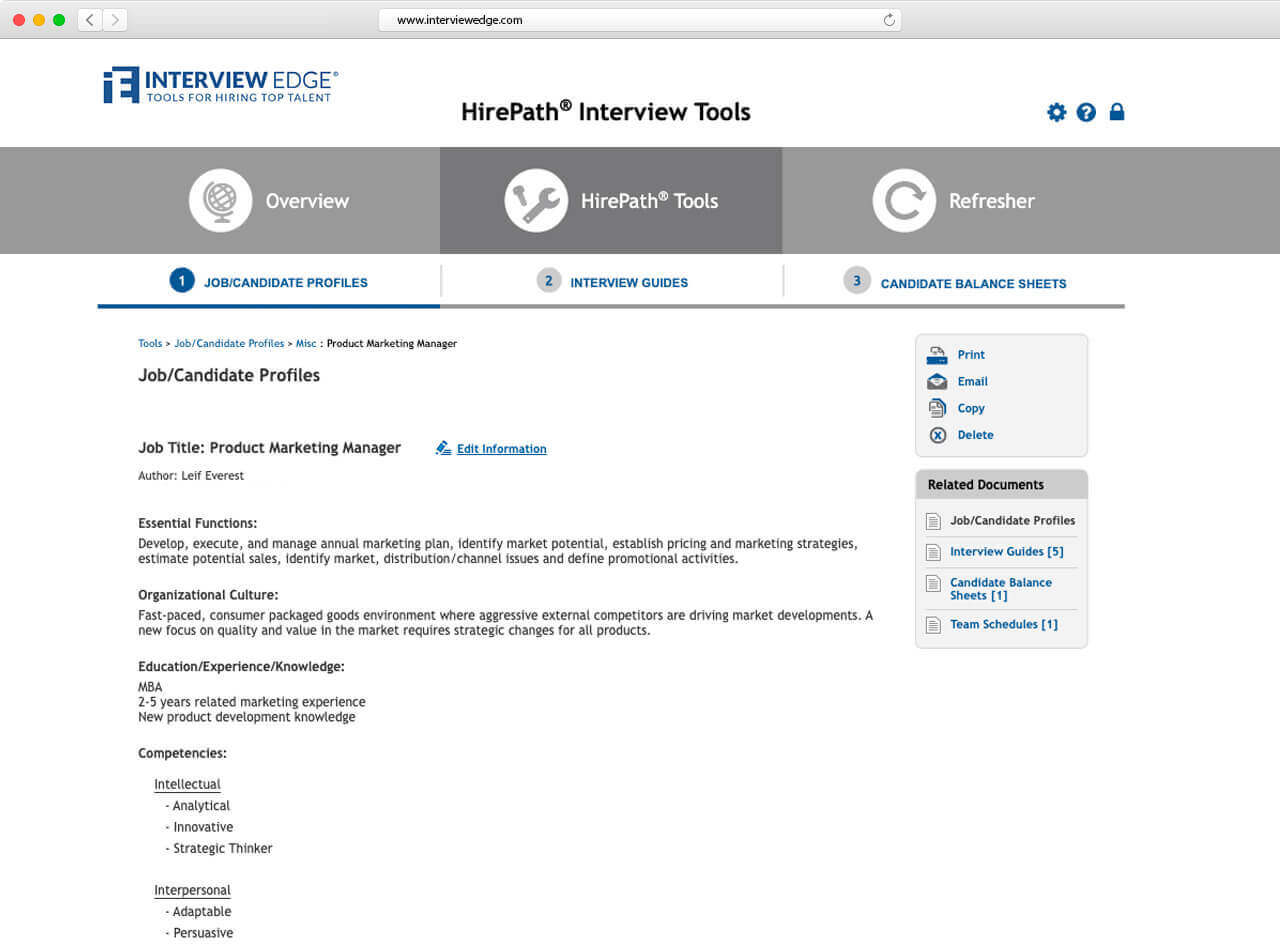Click the Misc breadcrumb link
The width and height of the screenshot is (1280, 947).
coord(306,344)
